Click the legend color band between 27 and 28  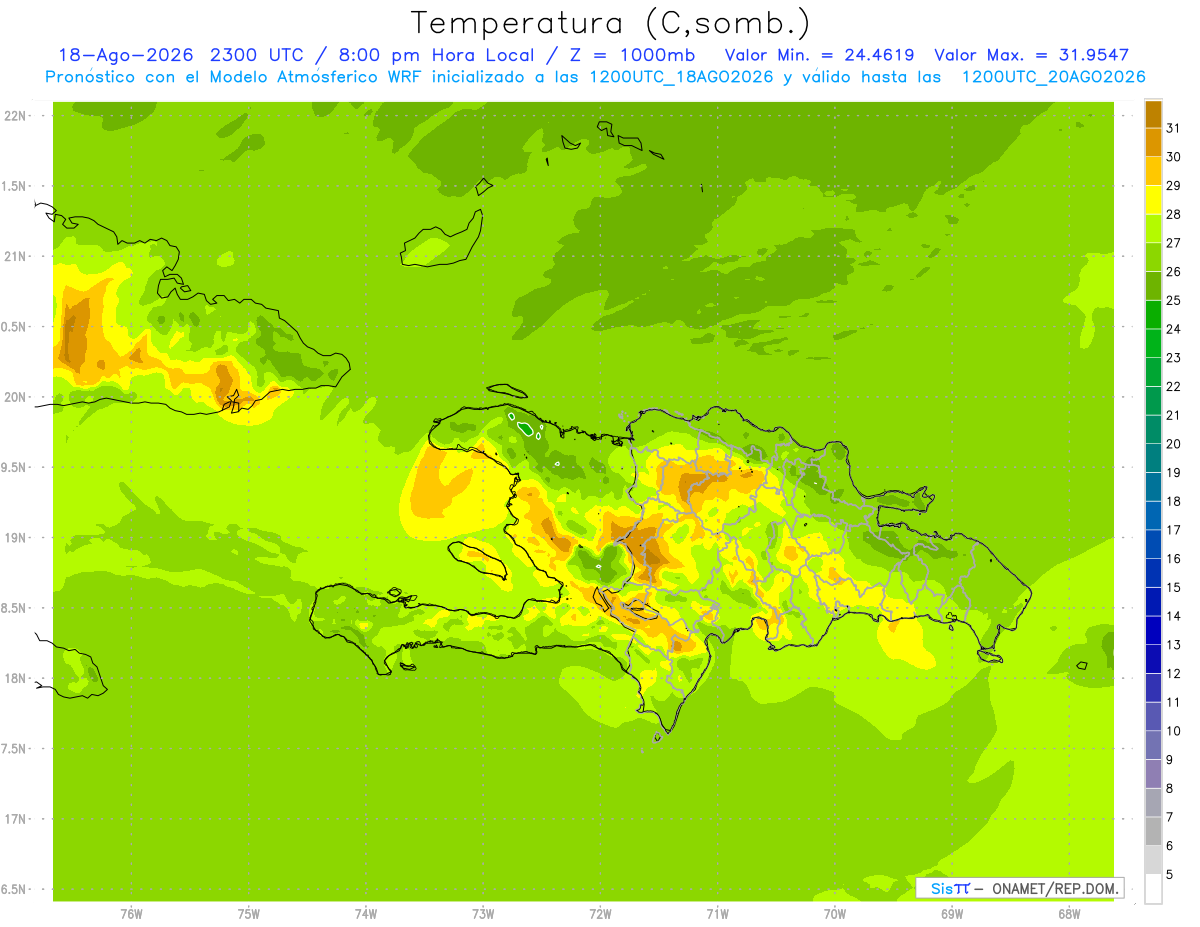tap(1153, 228)
